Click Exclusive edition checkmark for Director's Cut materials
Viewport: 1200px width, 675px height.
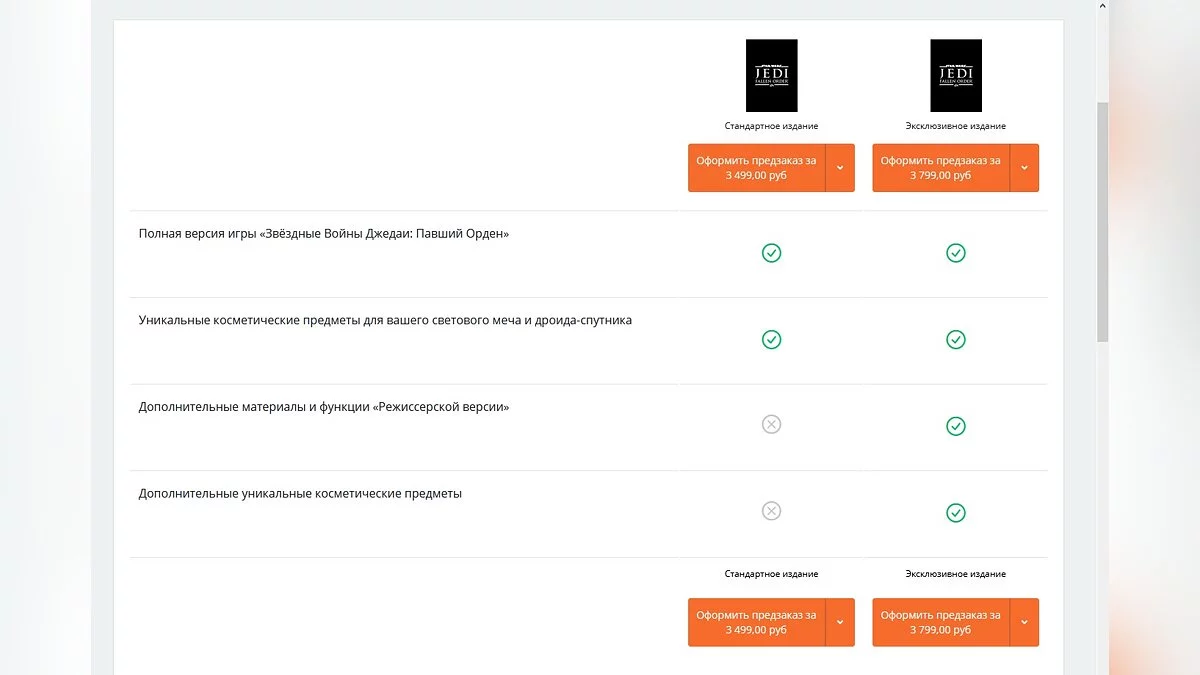click(x=955, y=427)
